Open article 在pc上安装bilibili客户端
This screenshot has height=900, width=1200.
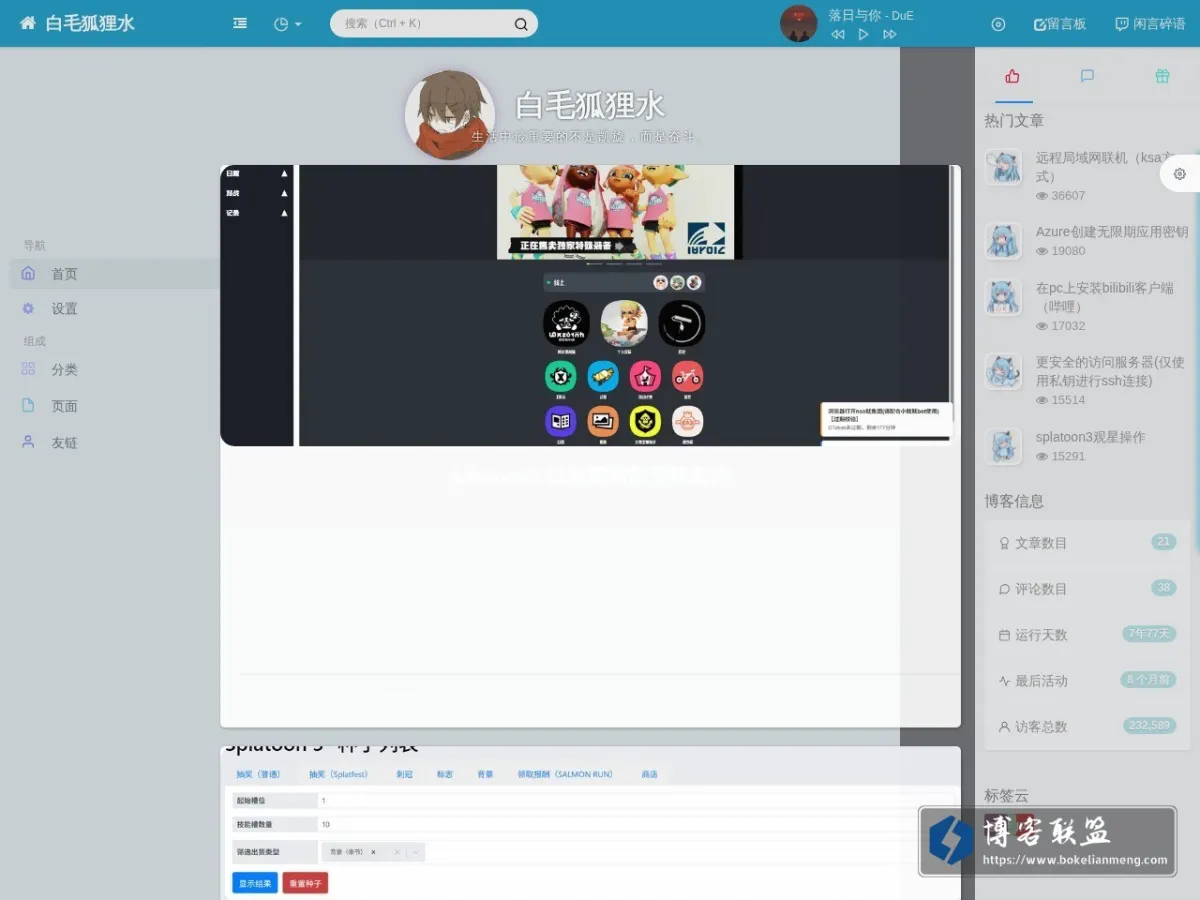click(1105, 296)
